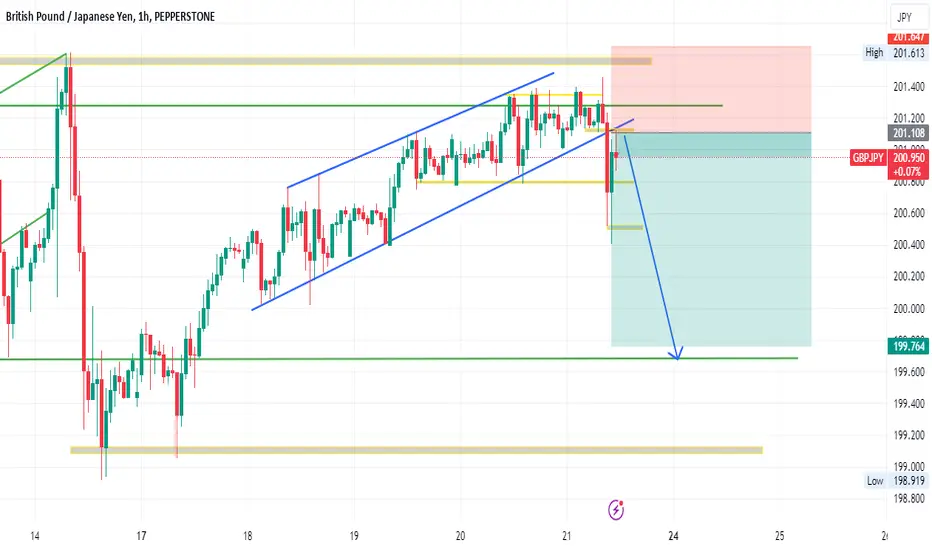Click date 24 on the time axis

673,536
